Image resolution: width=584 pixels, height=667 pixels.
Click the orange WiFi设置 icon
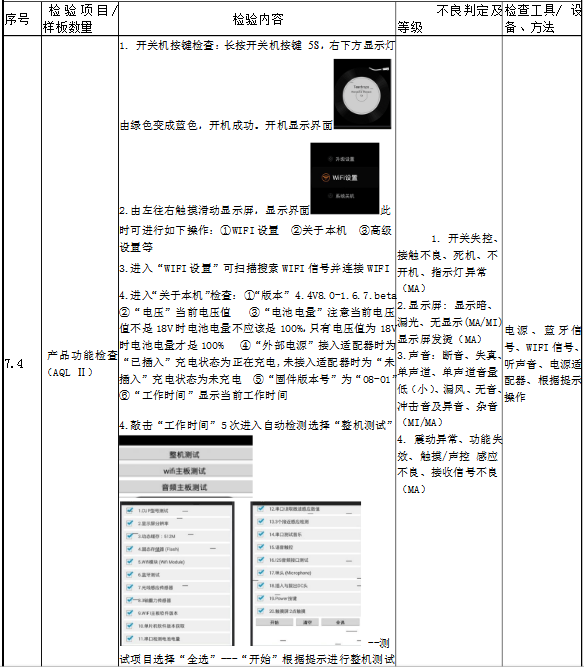(325, 177)
